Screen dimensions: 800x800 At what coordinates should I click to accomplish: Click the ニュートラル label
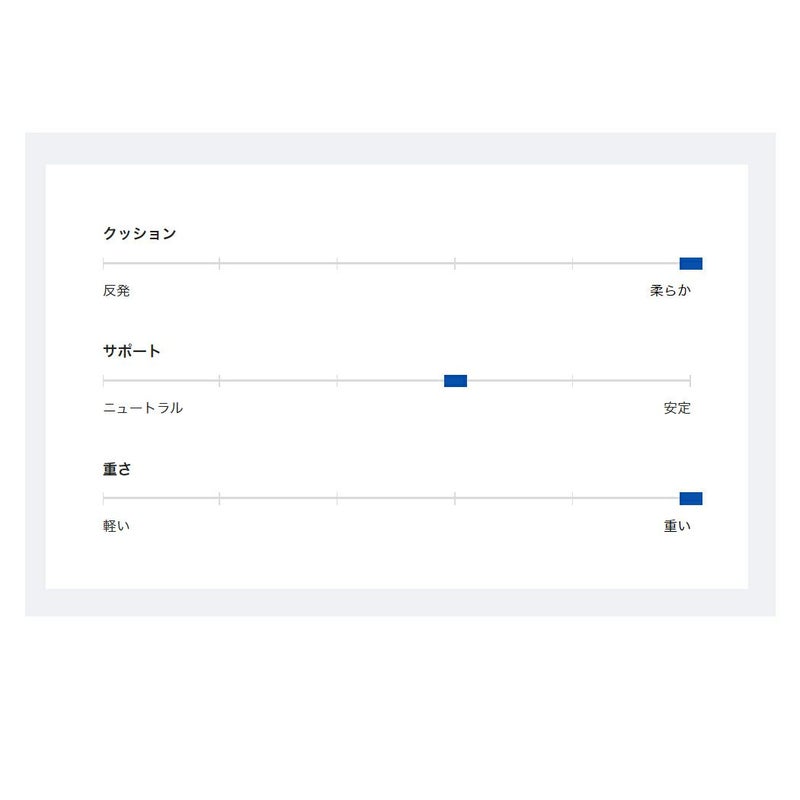(x=143, y=408)
